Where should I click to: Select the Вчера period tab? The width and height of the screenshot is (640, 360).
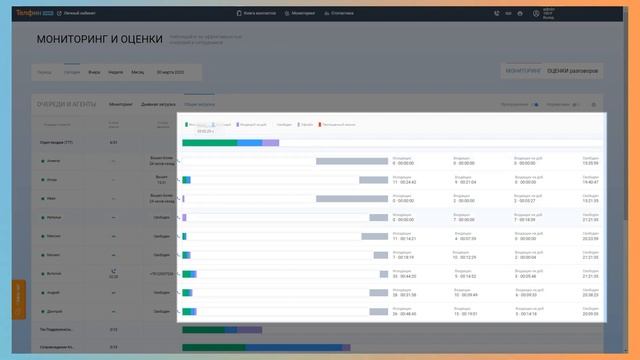tap(94, 72)
